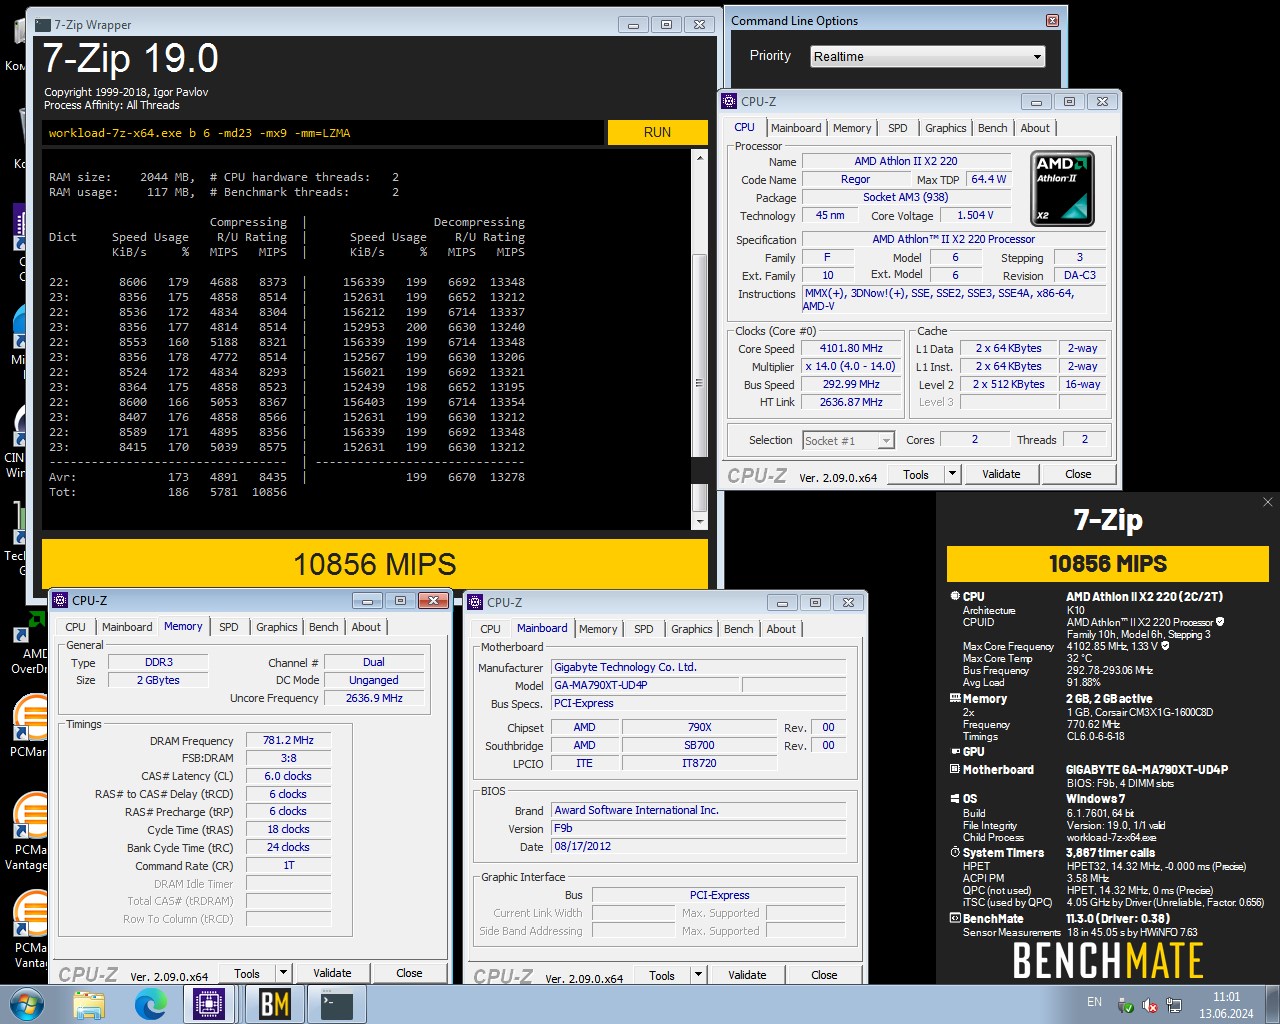This screenshot has height=1024, width=1280.
Task: Switch to Mainboard tab in CPU window
Action: click(x=796, y=128)
